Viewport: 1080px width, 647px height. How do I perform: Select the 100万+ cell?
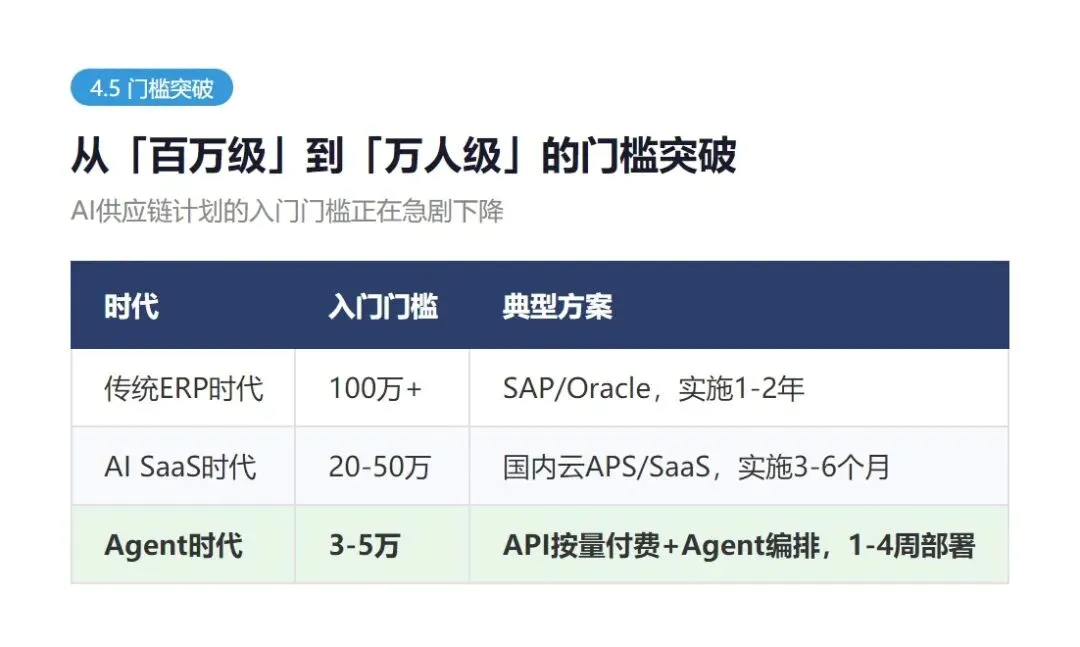(382, 388)
